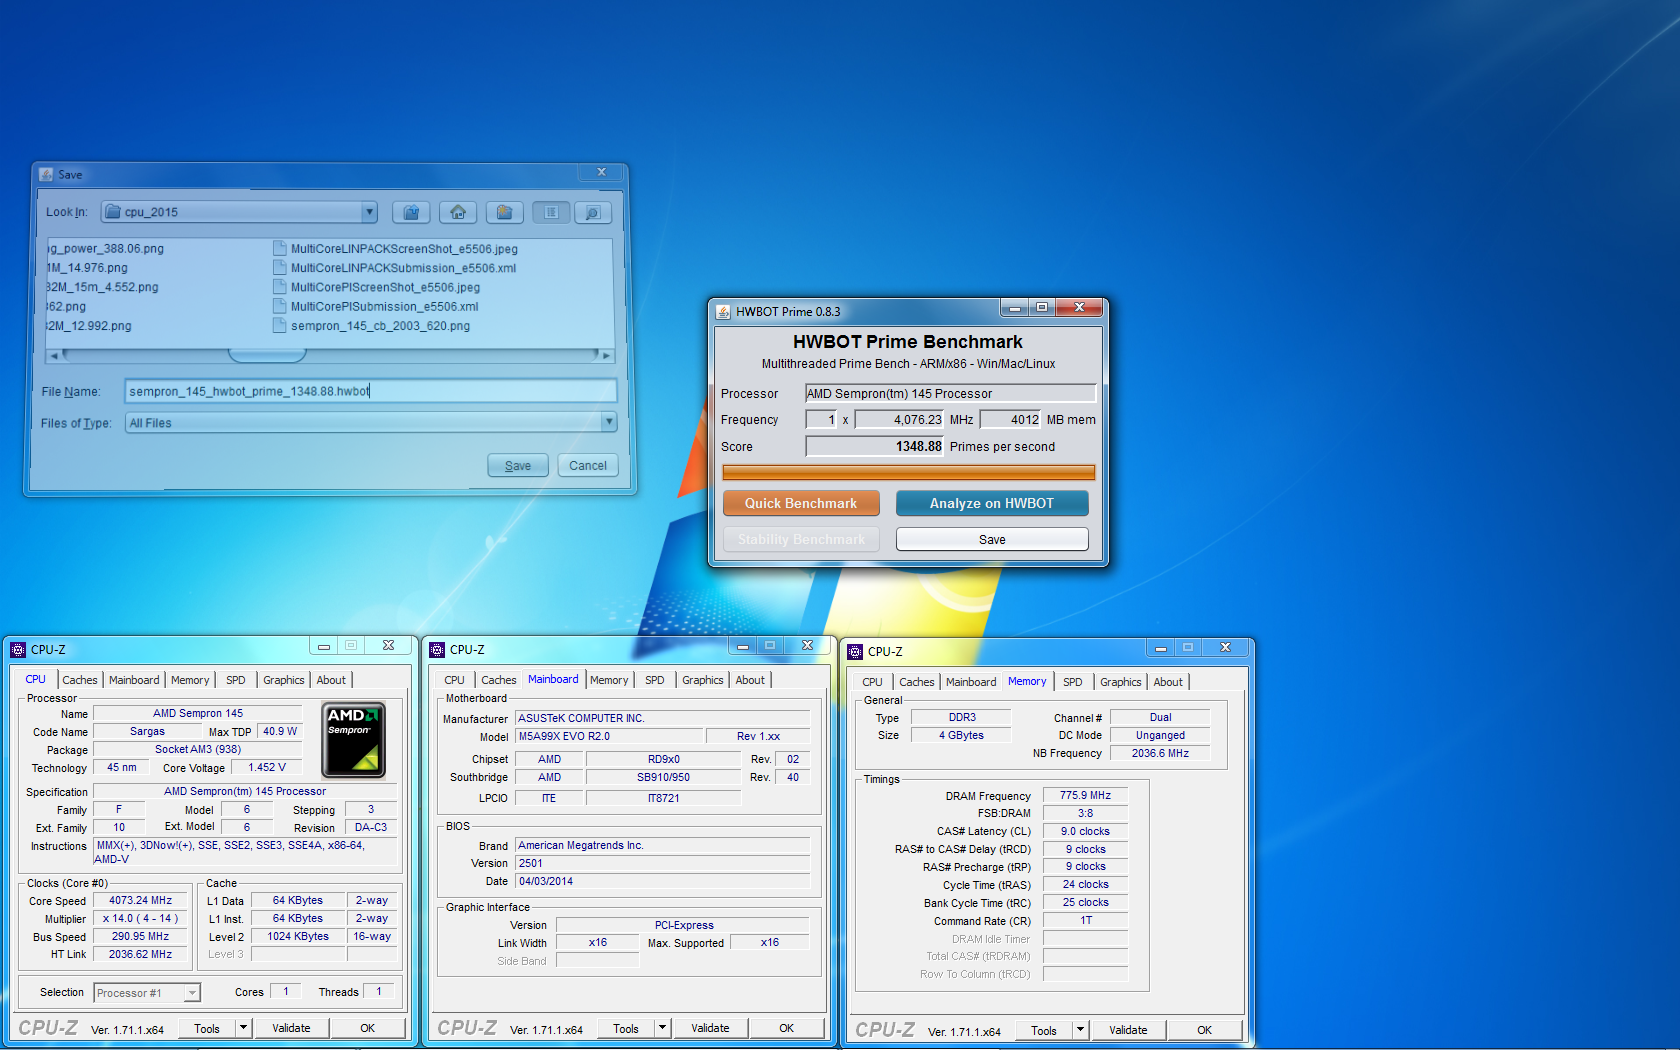Select MultiCoreLINPACKScreenShot_e5506.jpeg file icon
This screenshot has height=1050, width=1680.
click(280, 248)
